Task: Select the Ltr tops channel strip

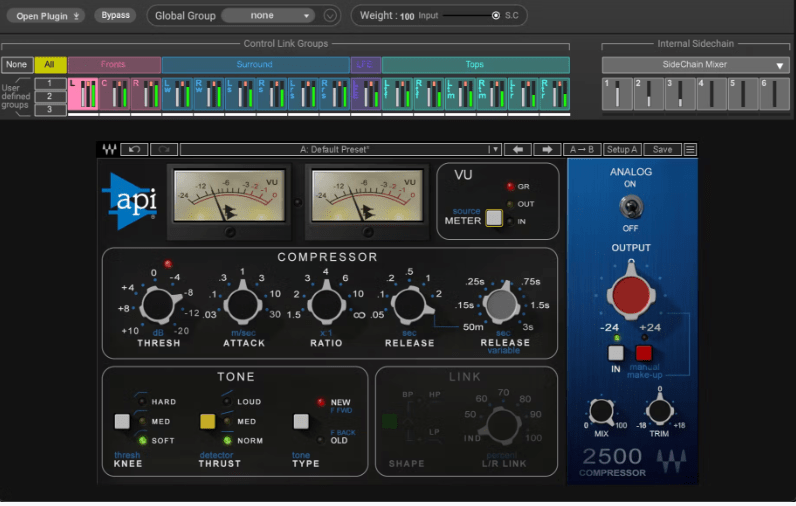Action: click(523, 94)
